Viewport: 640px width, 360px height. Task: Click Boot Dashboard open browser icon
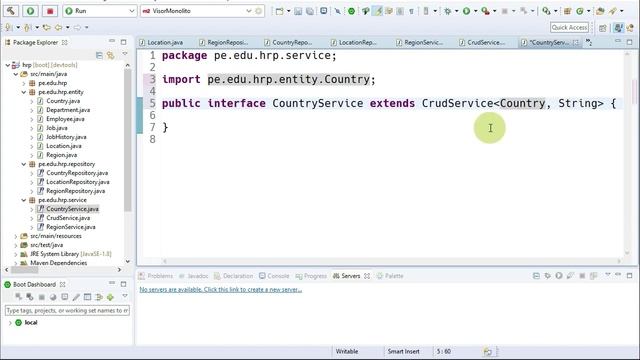tap(53, 297)
